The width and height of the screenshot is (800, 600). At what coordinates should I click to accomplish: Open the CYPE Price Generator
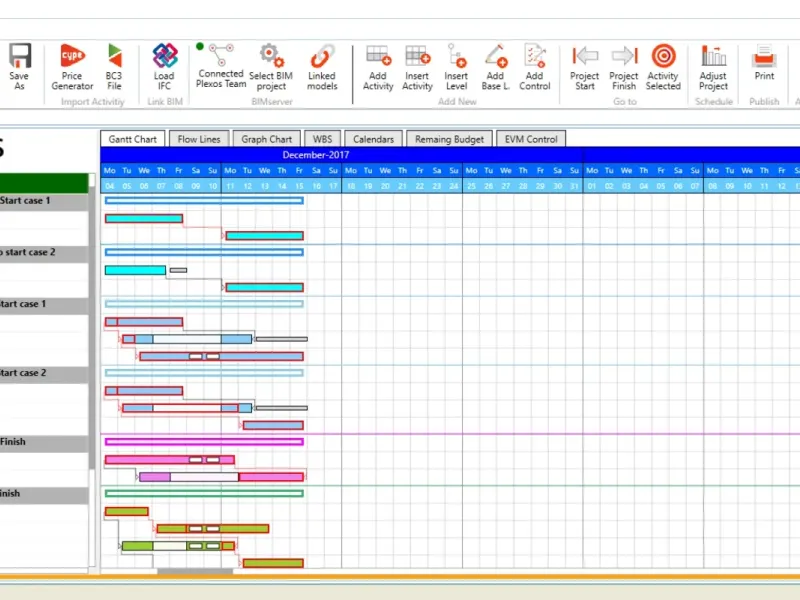[72, 67]
